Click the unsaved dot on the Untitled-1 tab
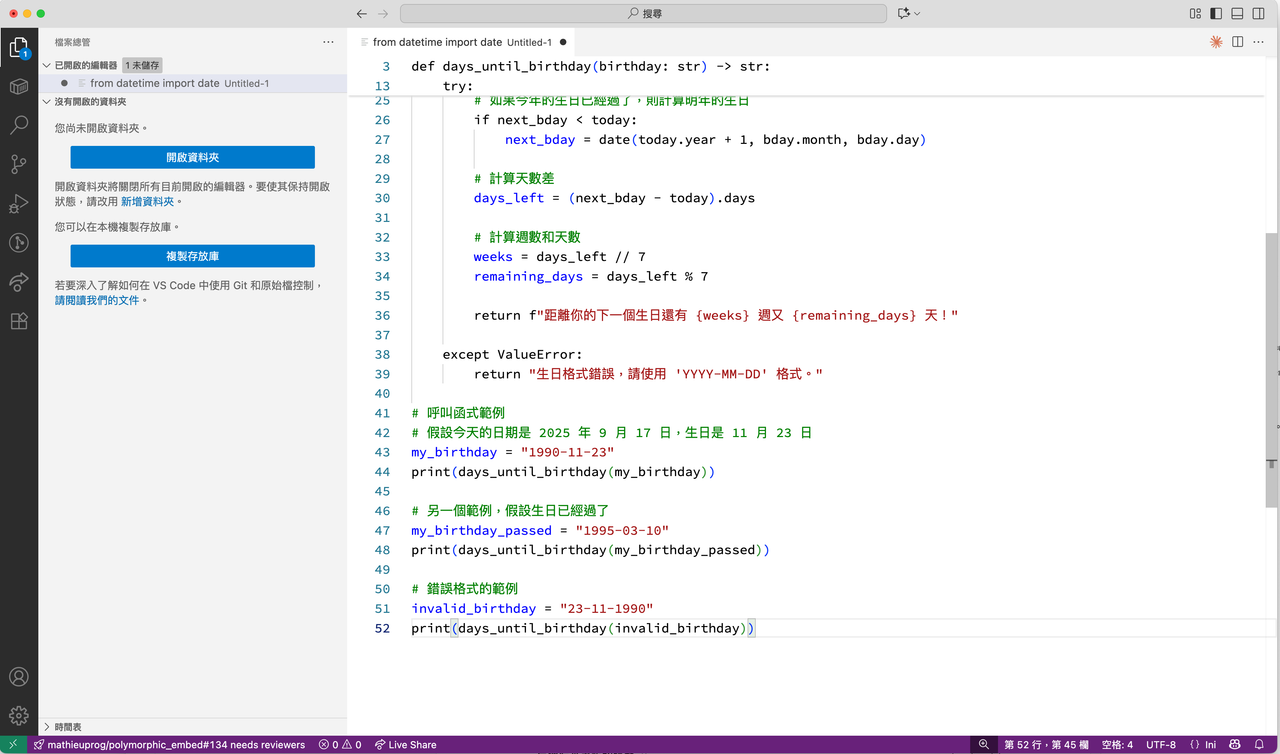 (563, 42)
